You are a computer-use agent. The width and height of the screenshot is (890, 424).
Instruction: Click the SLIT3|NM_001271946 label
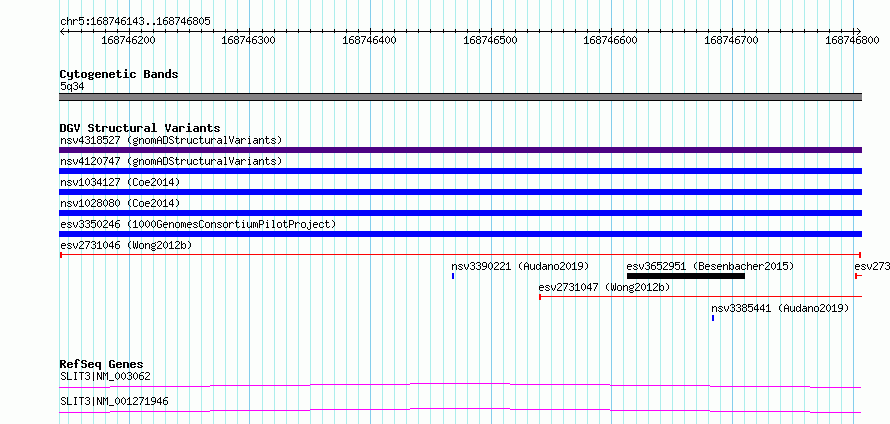click(x=114, y=401)
